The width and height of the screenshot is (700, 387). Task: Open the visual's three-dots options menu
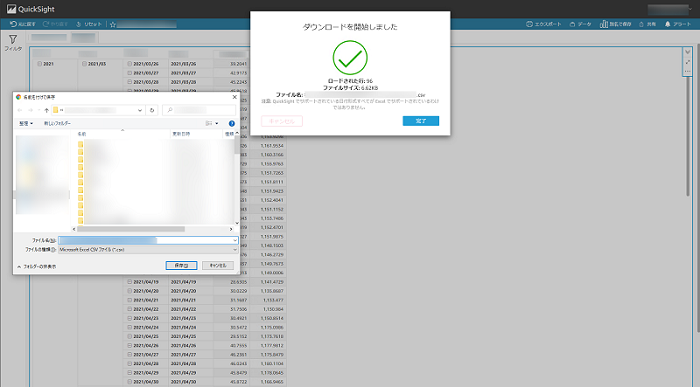coord(688,71)
